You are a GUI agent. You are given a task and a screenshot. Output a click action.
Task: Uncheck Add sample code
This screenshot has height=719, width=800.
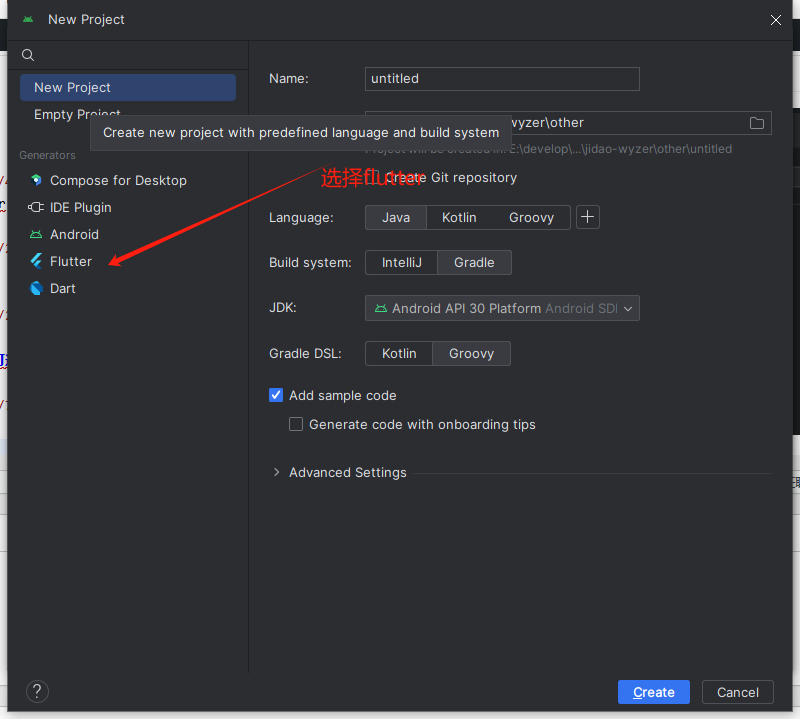tap(276, 395)
